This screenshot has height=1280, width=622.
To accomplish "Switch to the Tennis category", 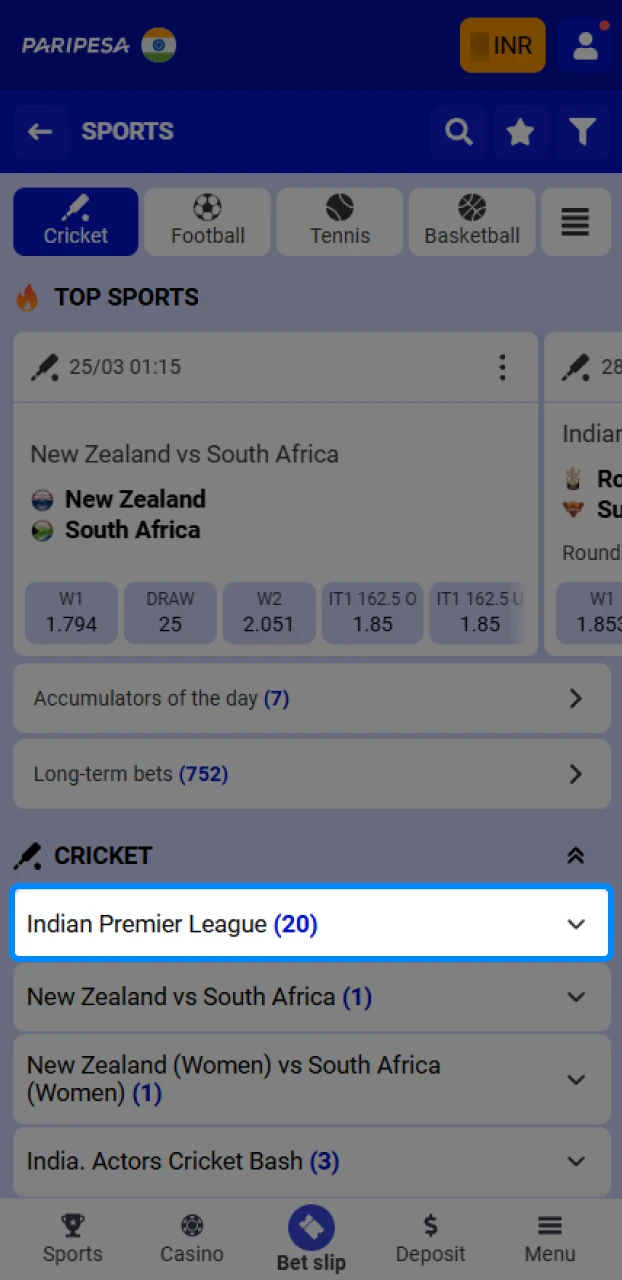I will (339, 222).
